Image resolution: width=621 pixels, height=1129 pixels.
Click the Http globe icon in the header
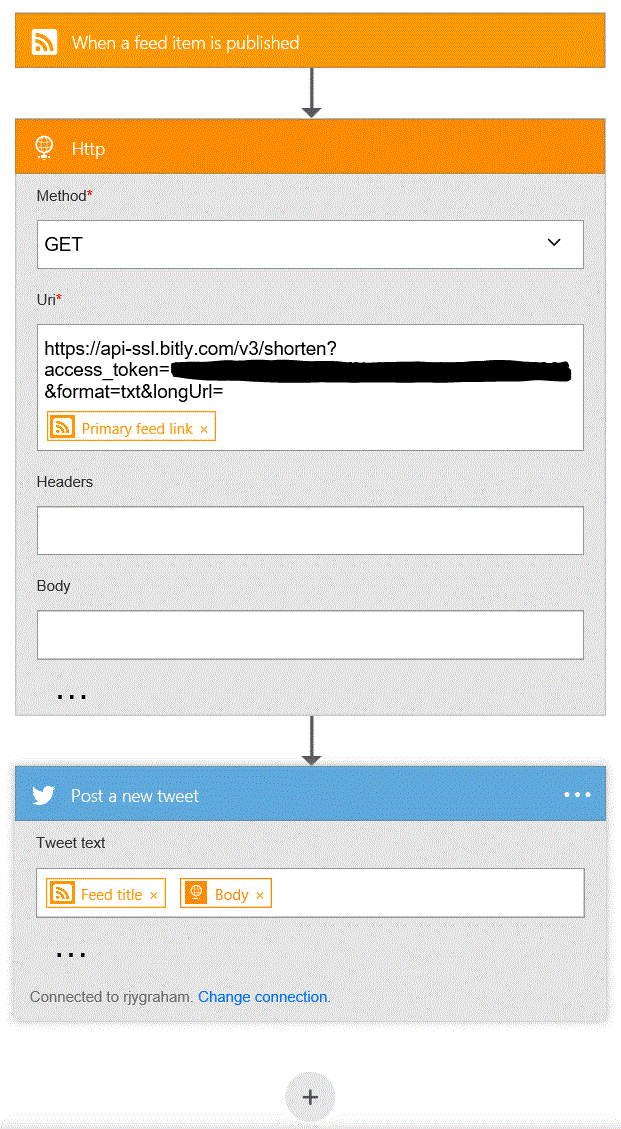(45, 148)
